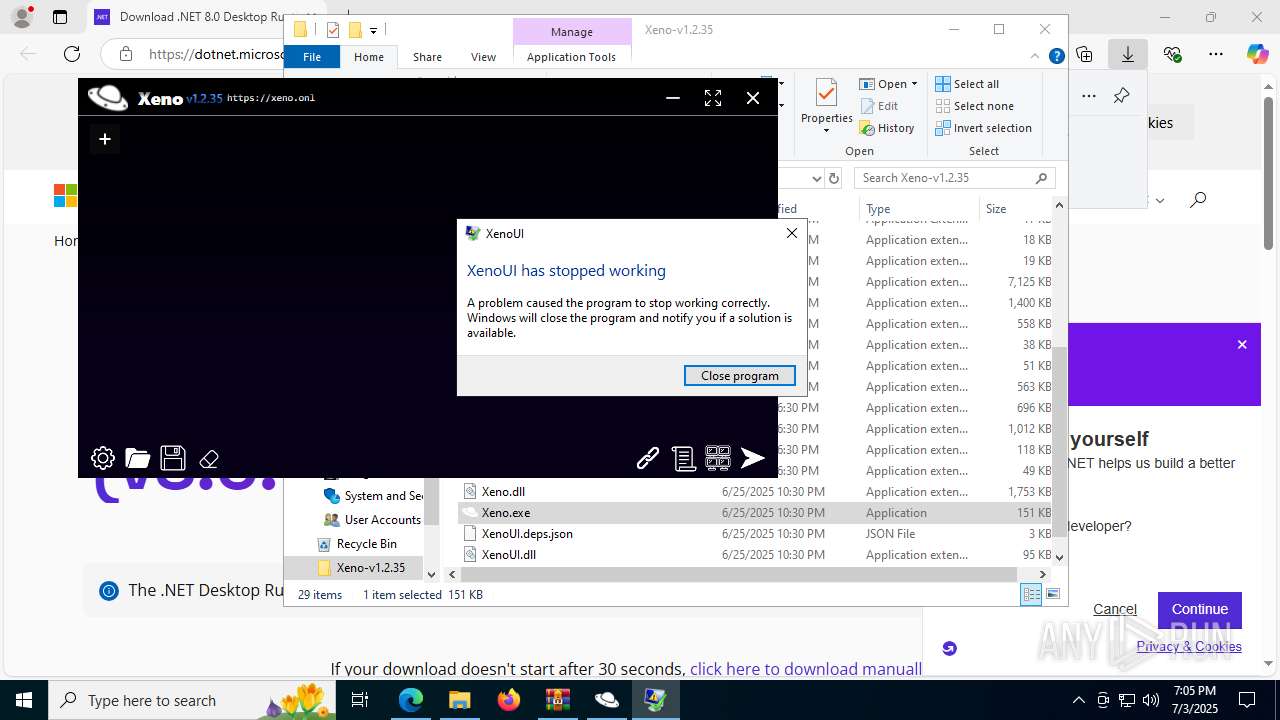Toggle Xeno fullscreen icon
This screenshot has width=1280, height=720.
pos(713,98)
